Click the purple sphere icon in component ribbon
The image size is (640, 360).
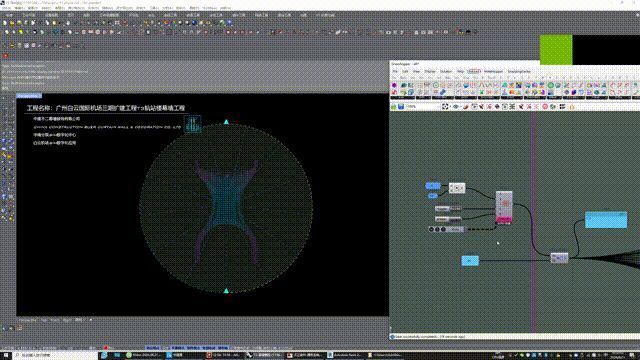click(394, 85)
